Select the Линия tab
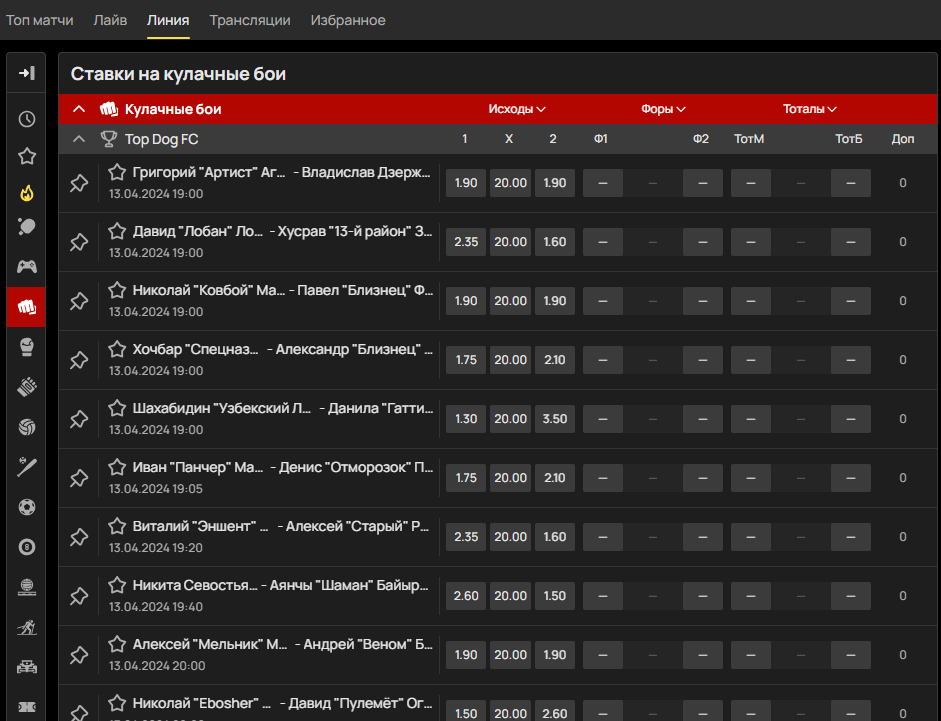The image size is (941, 721). (168, 20)
